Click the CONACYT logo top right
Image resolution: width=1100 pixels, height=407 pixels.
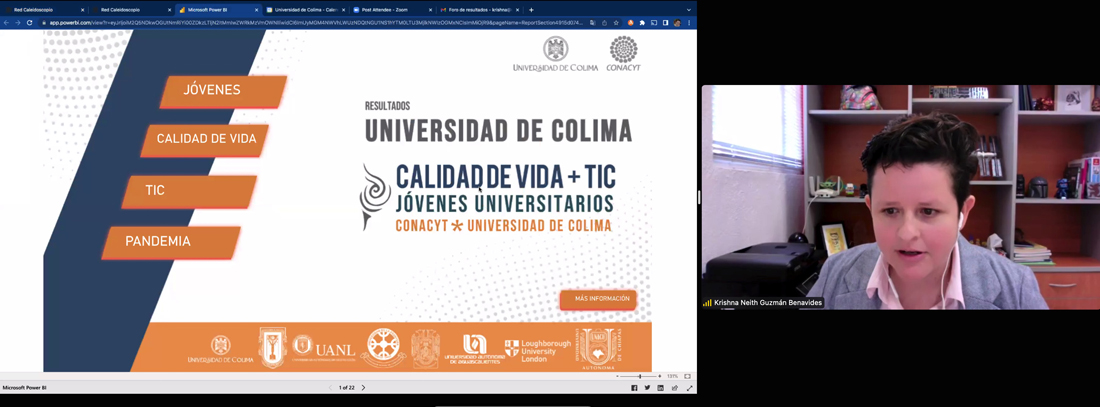click(x=624, y=54)
